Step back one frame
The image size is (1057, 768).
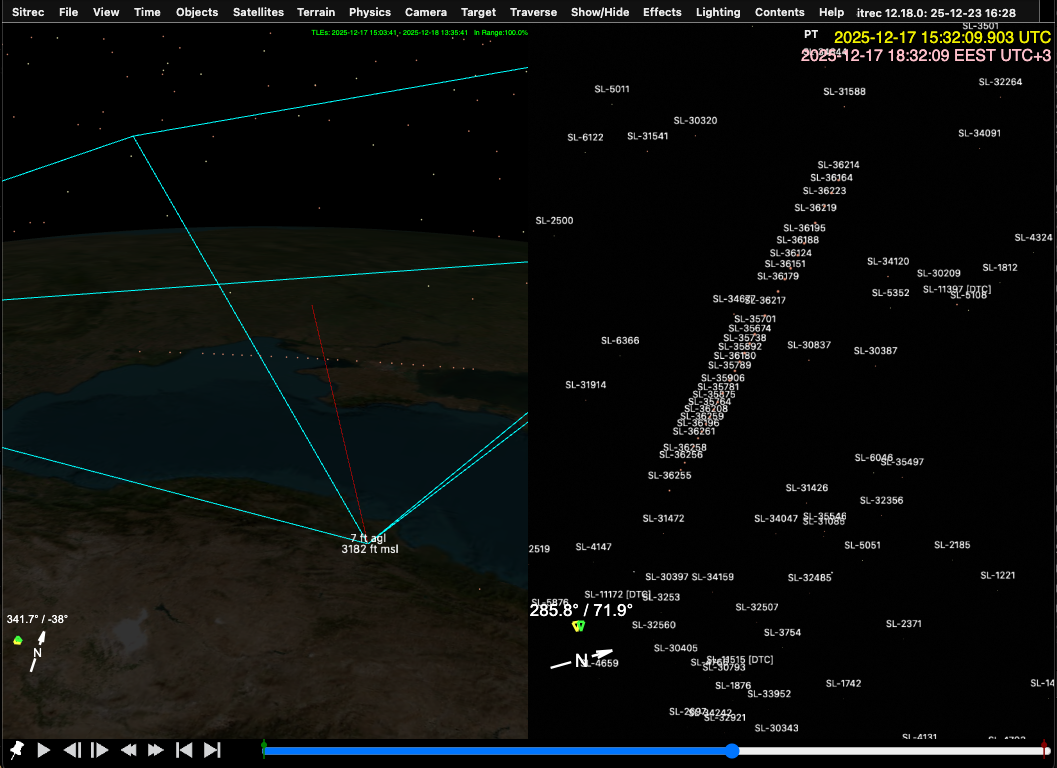click(72, 749)
